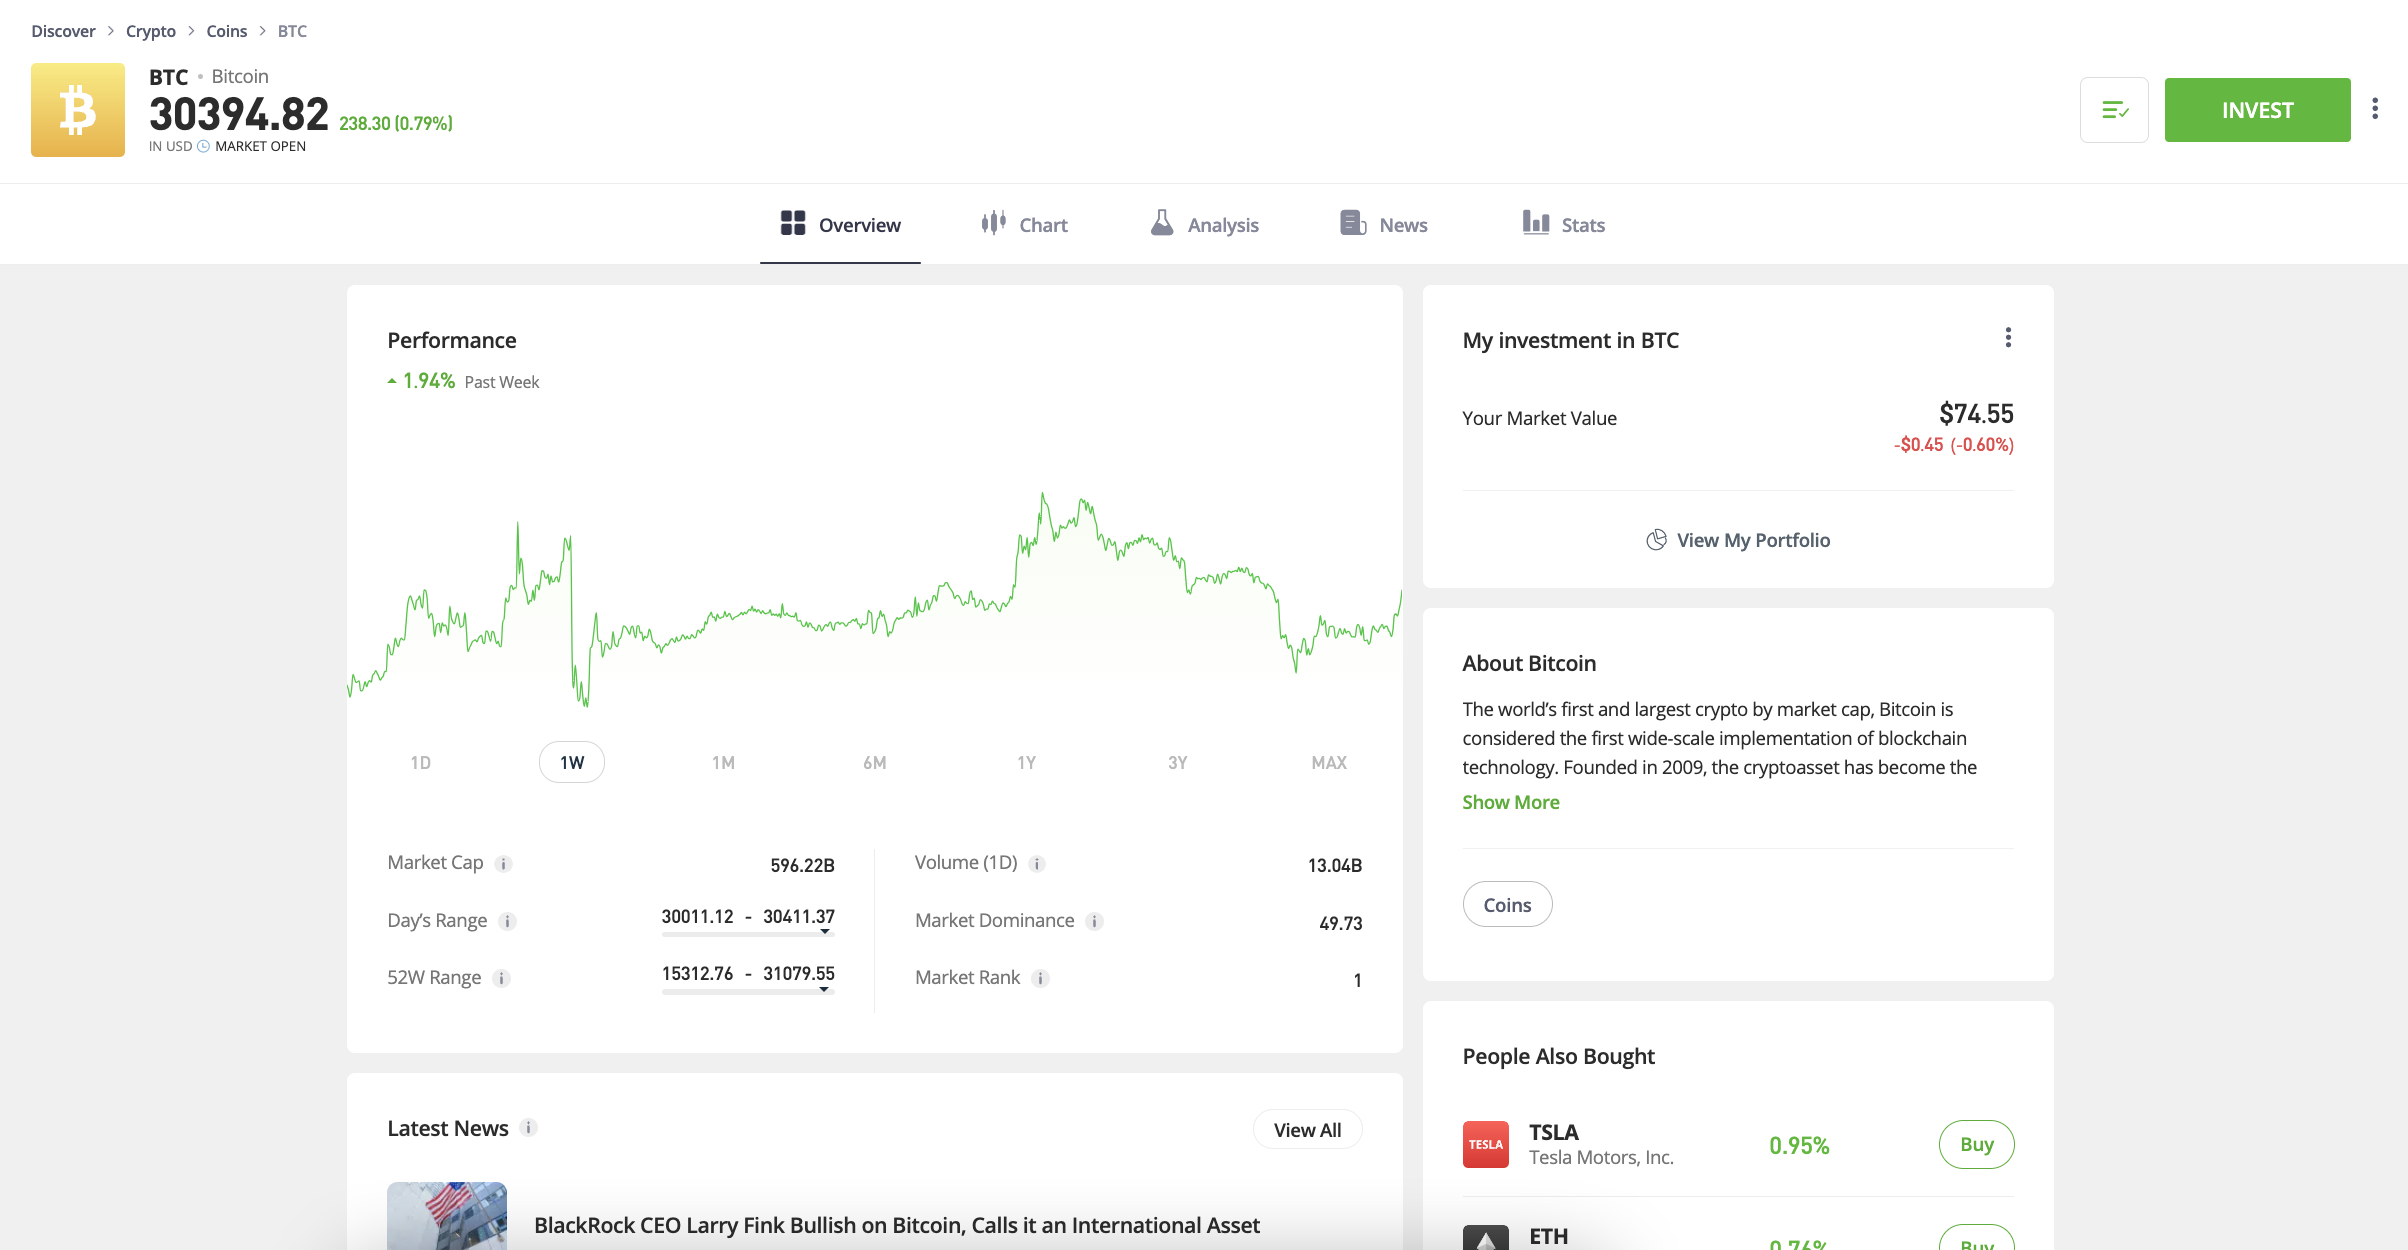Click the Market Cap info icon

(504, 864)
